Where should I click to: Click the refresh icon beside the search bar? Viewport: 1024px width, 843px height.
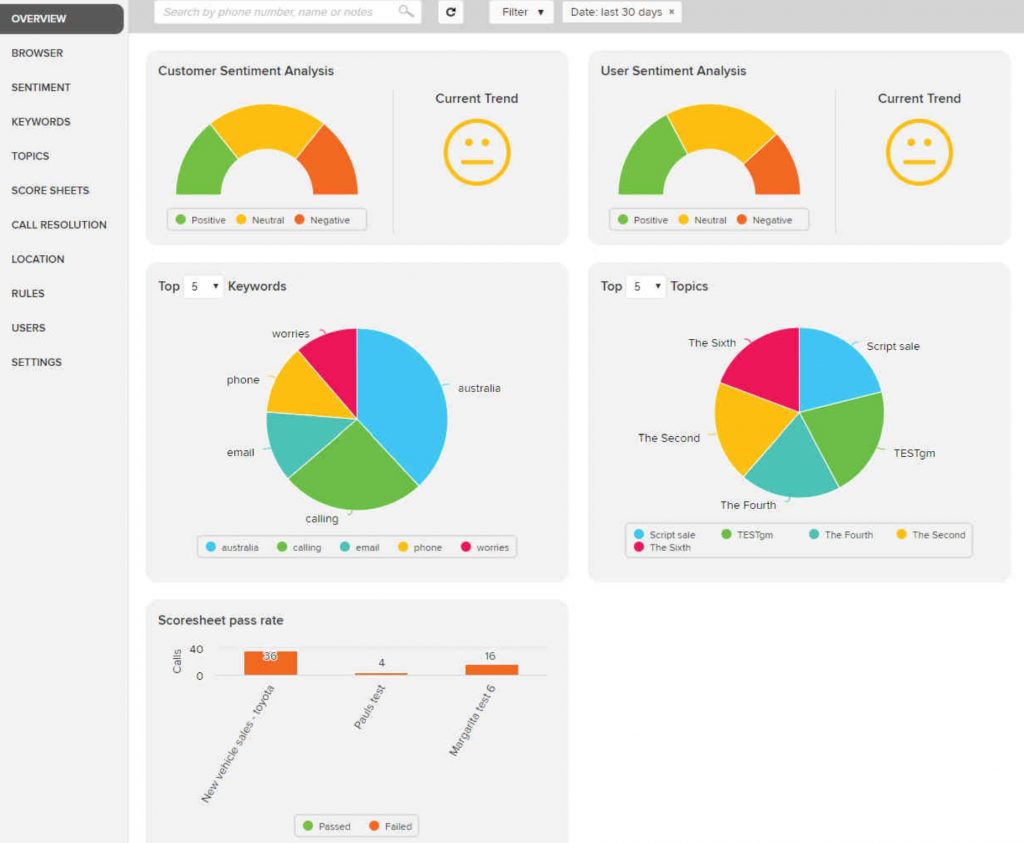tap(448, 13)
